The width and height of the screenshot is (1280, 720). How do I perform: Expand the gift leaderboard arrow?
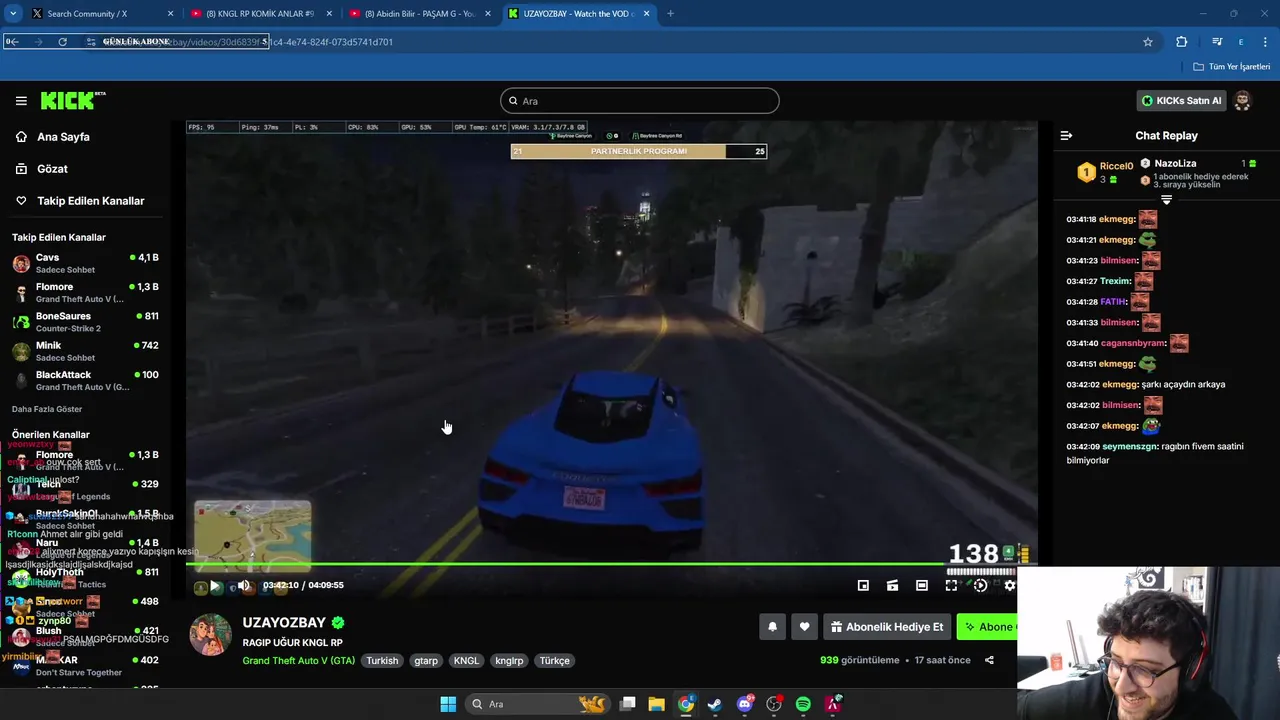coord(1166,200)
